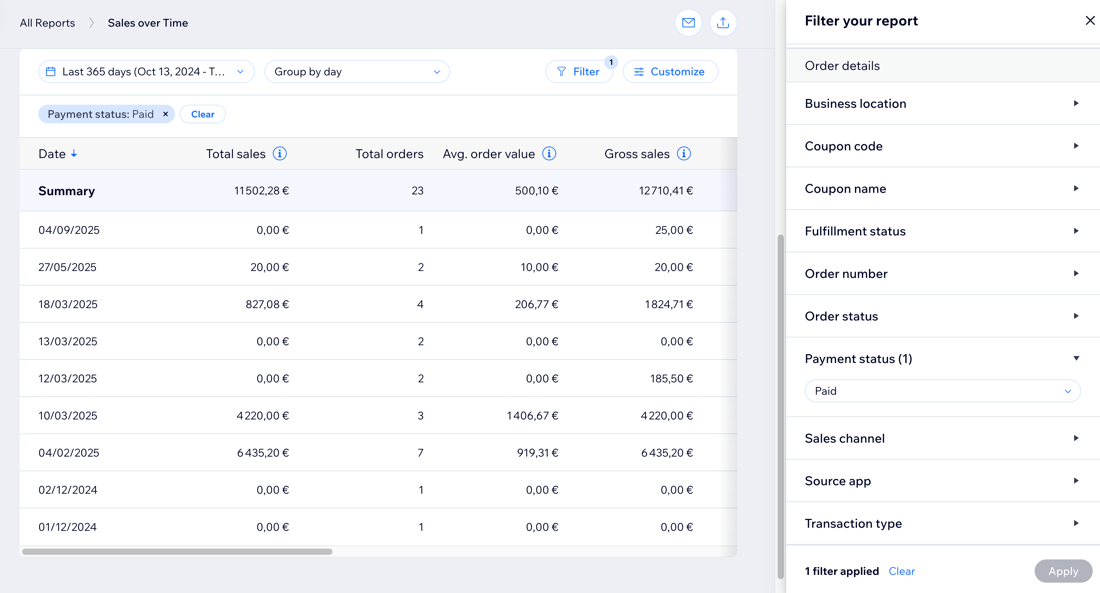Click Clear link in filter panel footer
Screen dimensions: 1100x593
[x=901, y=571]
